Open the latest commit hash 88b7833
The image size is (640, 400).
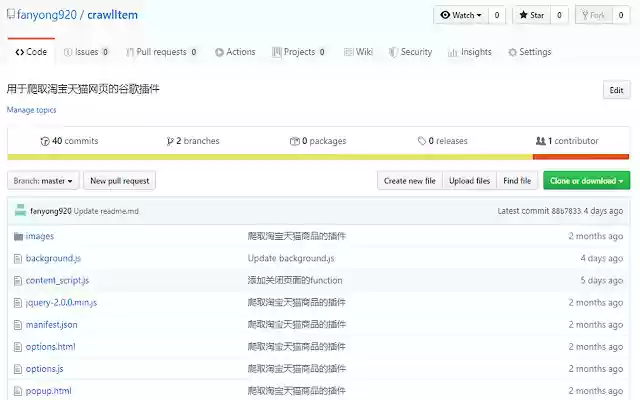[x=566, y=211]
